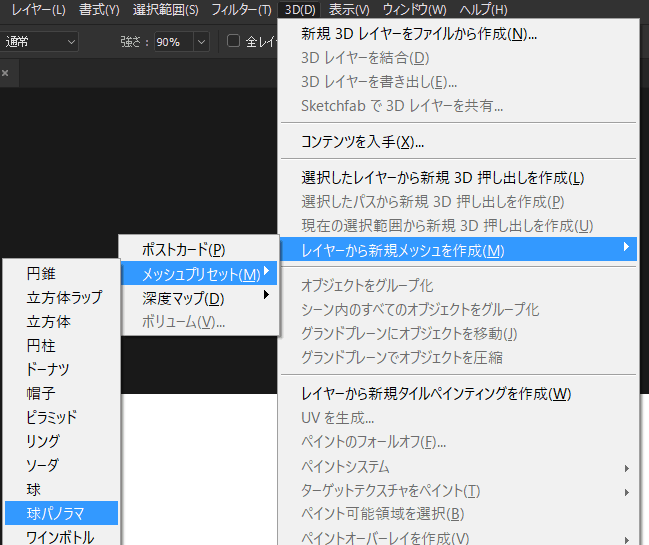Choose ワインボトル mesh preset
This screenshot has width=649, height=545.
[x=61, y=536]
